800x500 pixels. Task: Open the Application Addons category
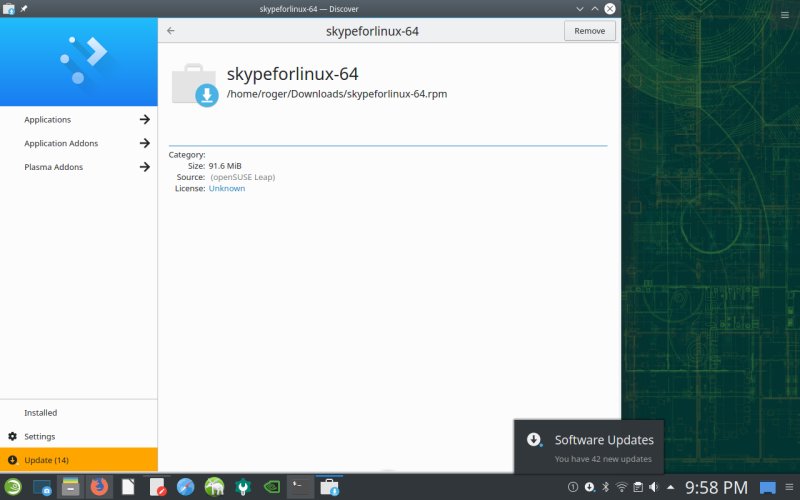[x=61, y=143]
